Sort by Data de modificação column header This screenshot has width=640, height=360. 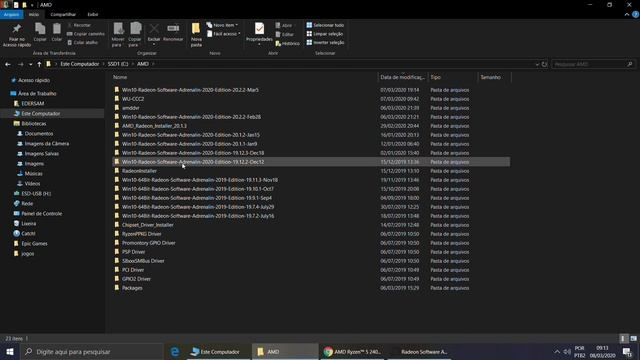click(402, 77)
